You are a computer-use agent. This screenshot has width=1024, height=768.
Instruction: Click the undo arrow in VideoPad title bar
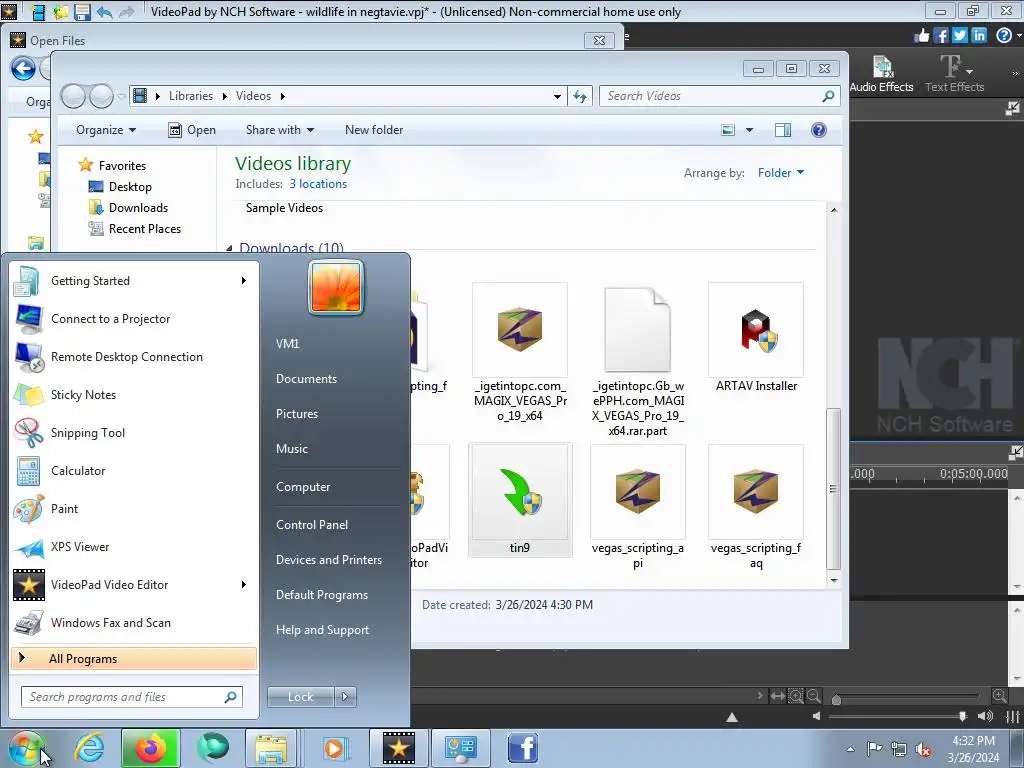click(x=104, y=11)
